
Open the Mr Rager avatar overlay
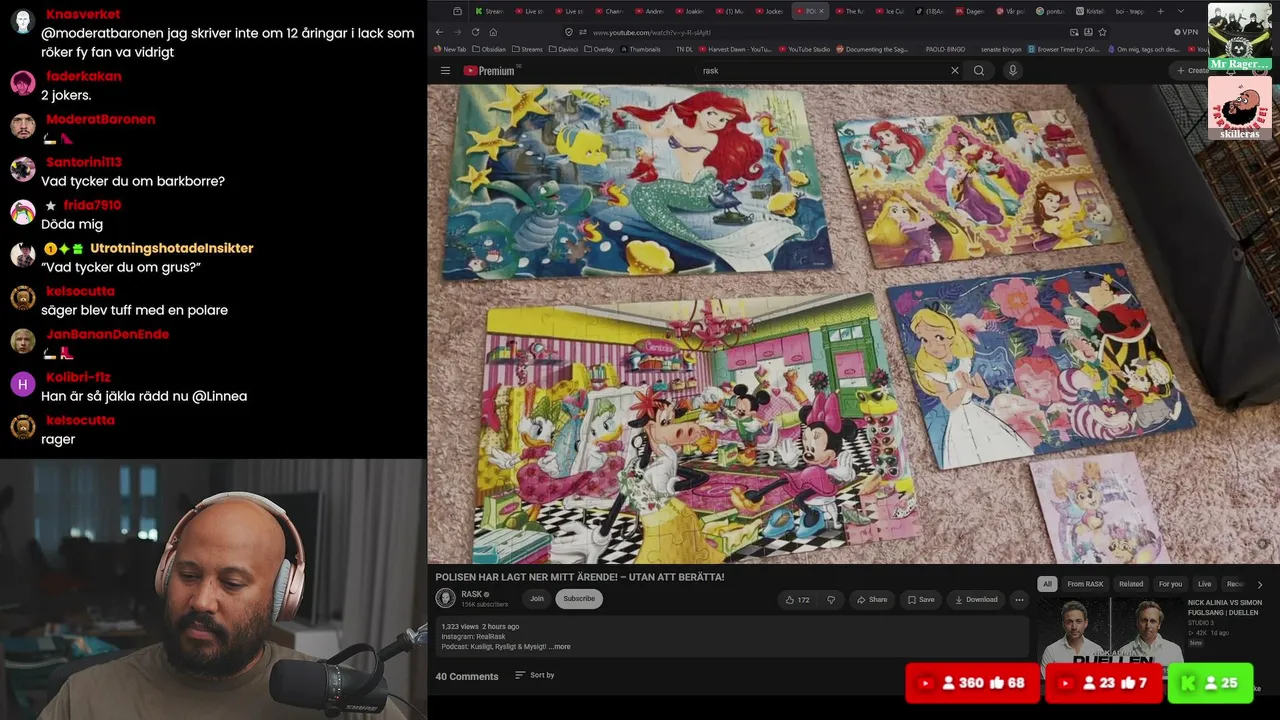click(1240, 37)
